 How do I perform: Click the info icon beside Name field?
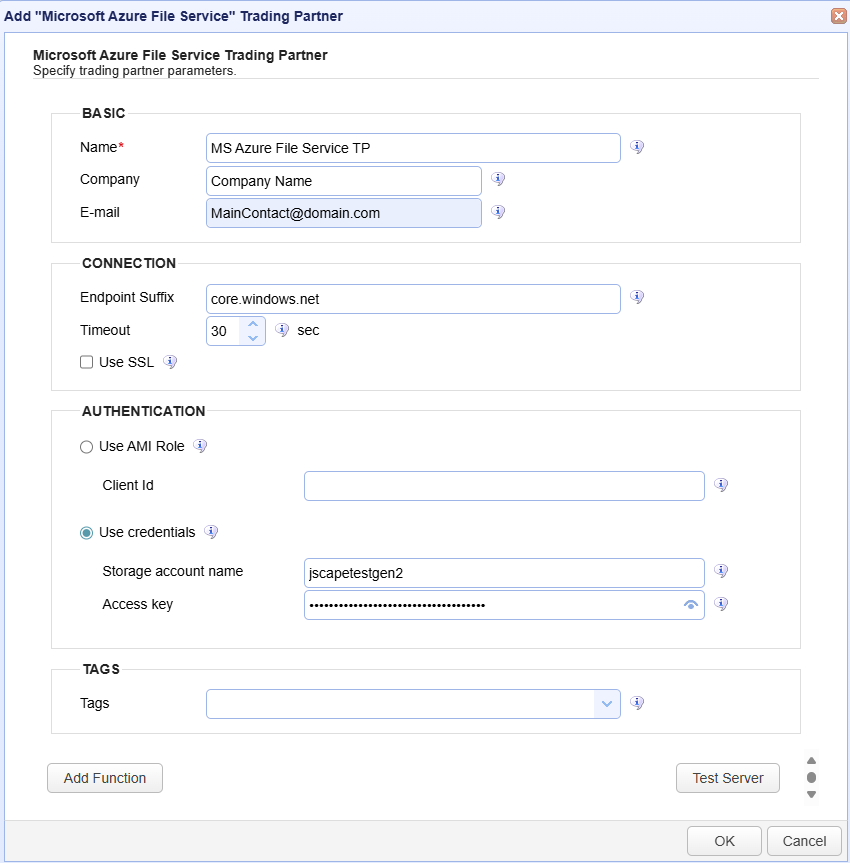[637, 147]
